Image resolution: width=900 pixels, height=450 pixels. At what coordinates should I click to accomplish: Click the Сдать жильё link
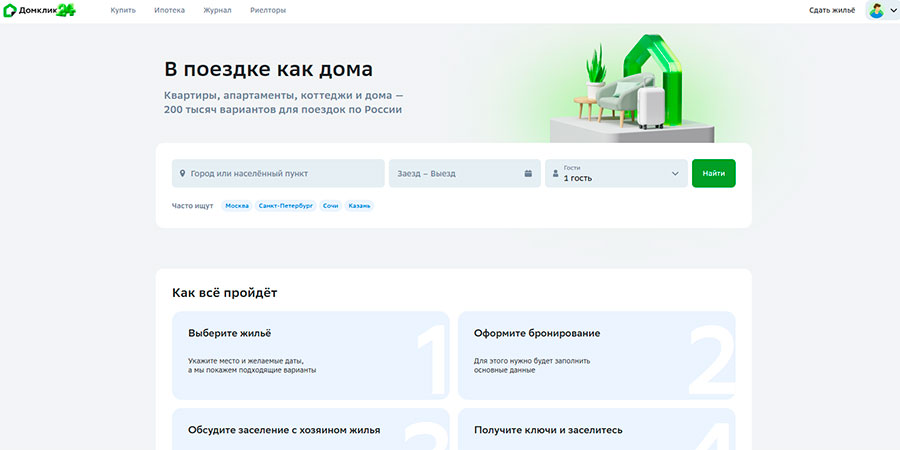(x=832, y=10)
